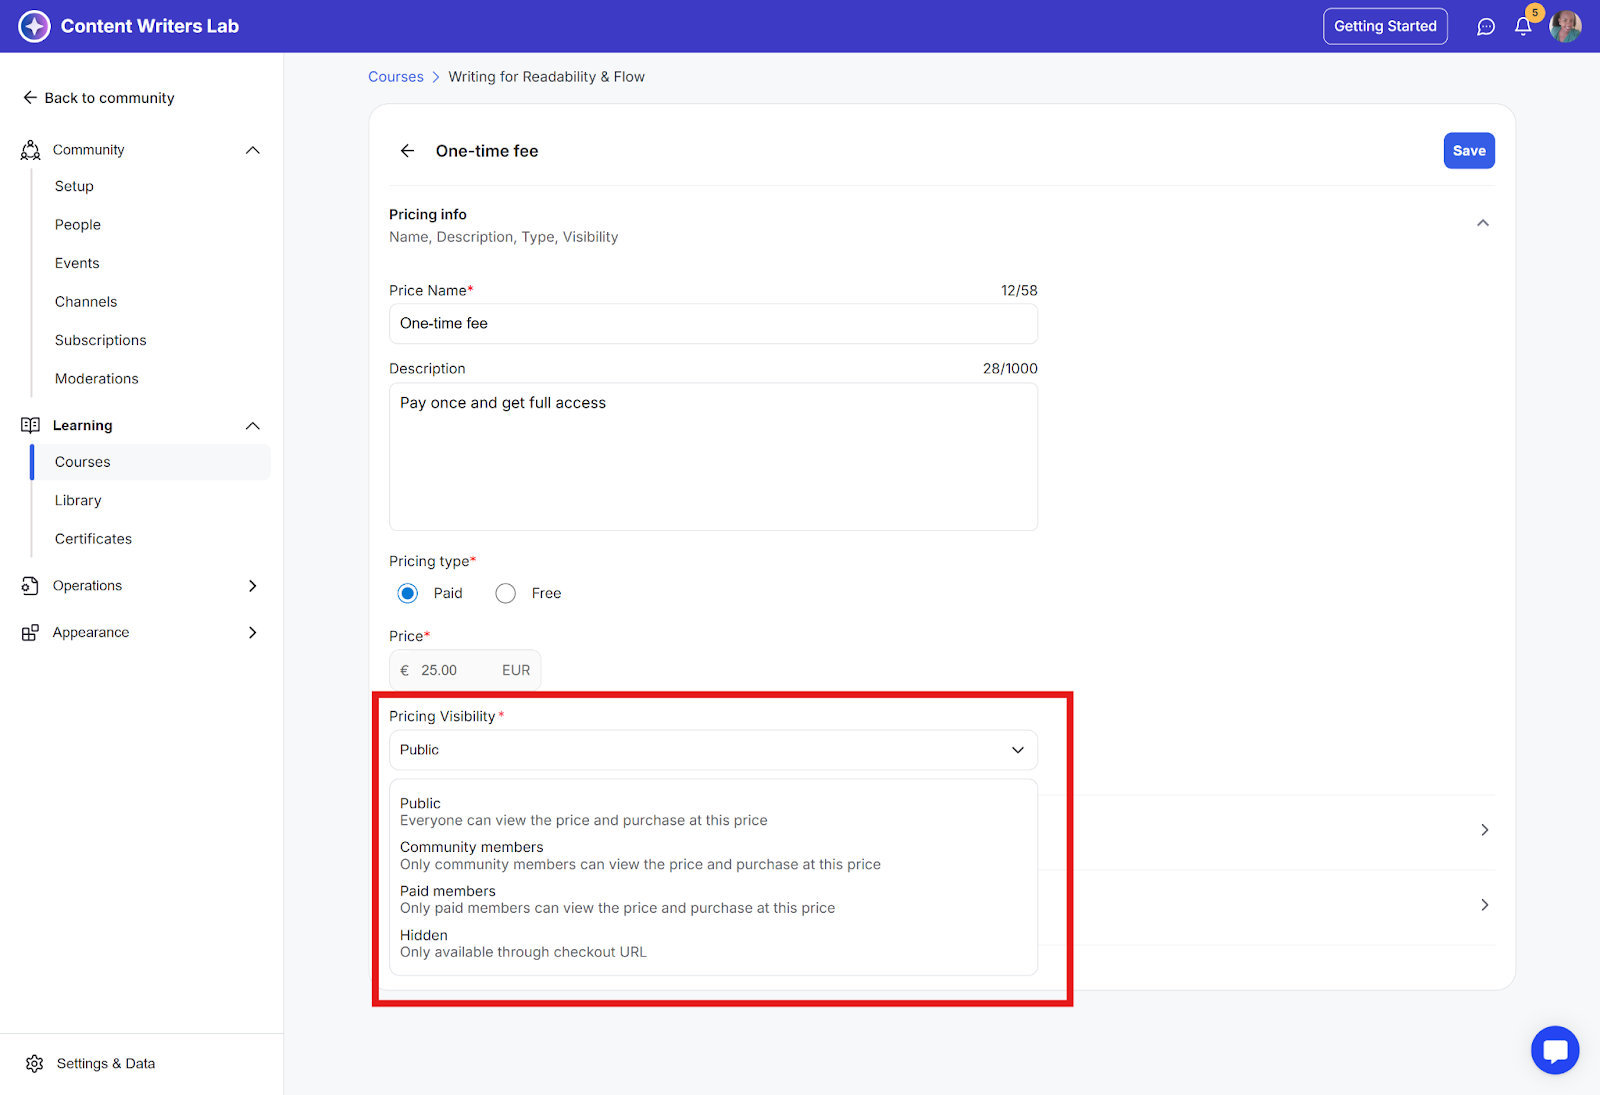Expand the Operations sidebar section
The height and width of the screenshot is (1095, 1600).
(x=252, y=586)
